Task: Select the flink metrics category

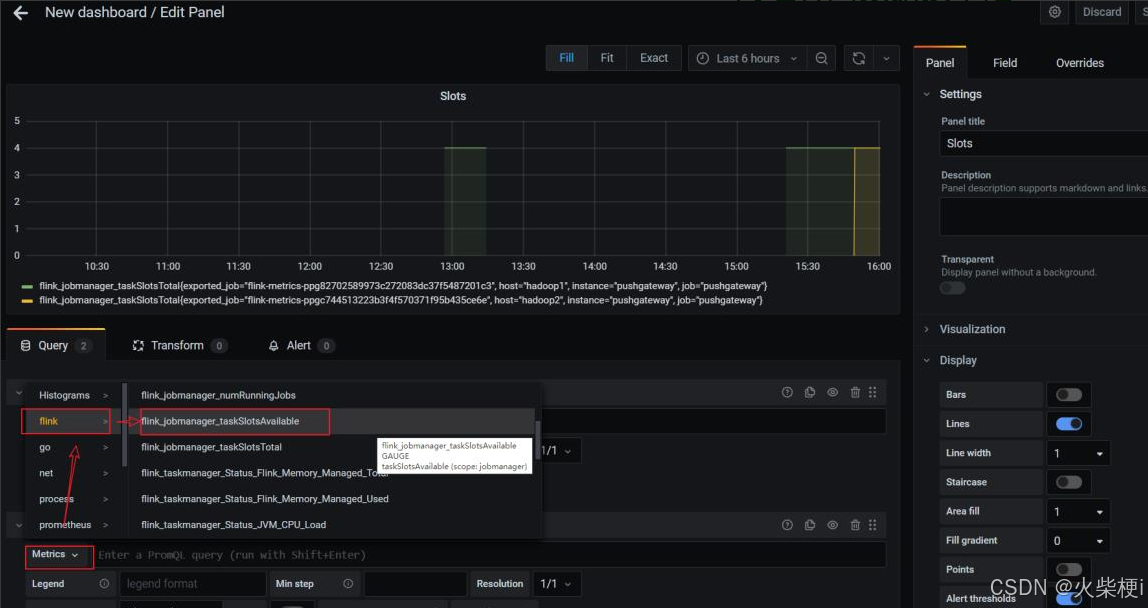Action: 67,421
